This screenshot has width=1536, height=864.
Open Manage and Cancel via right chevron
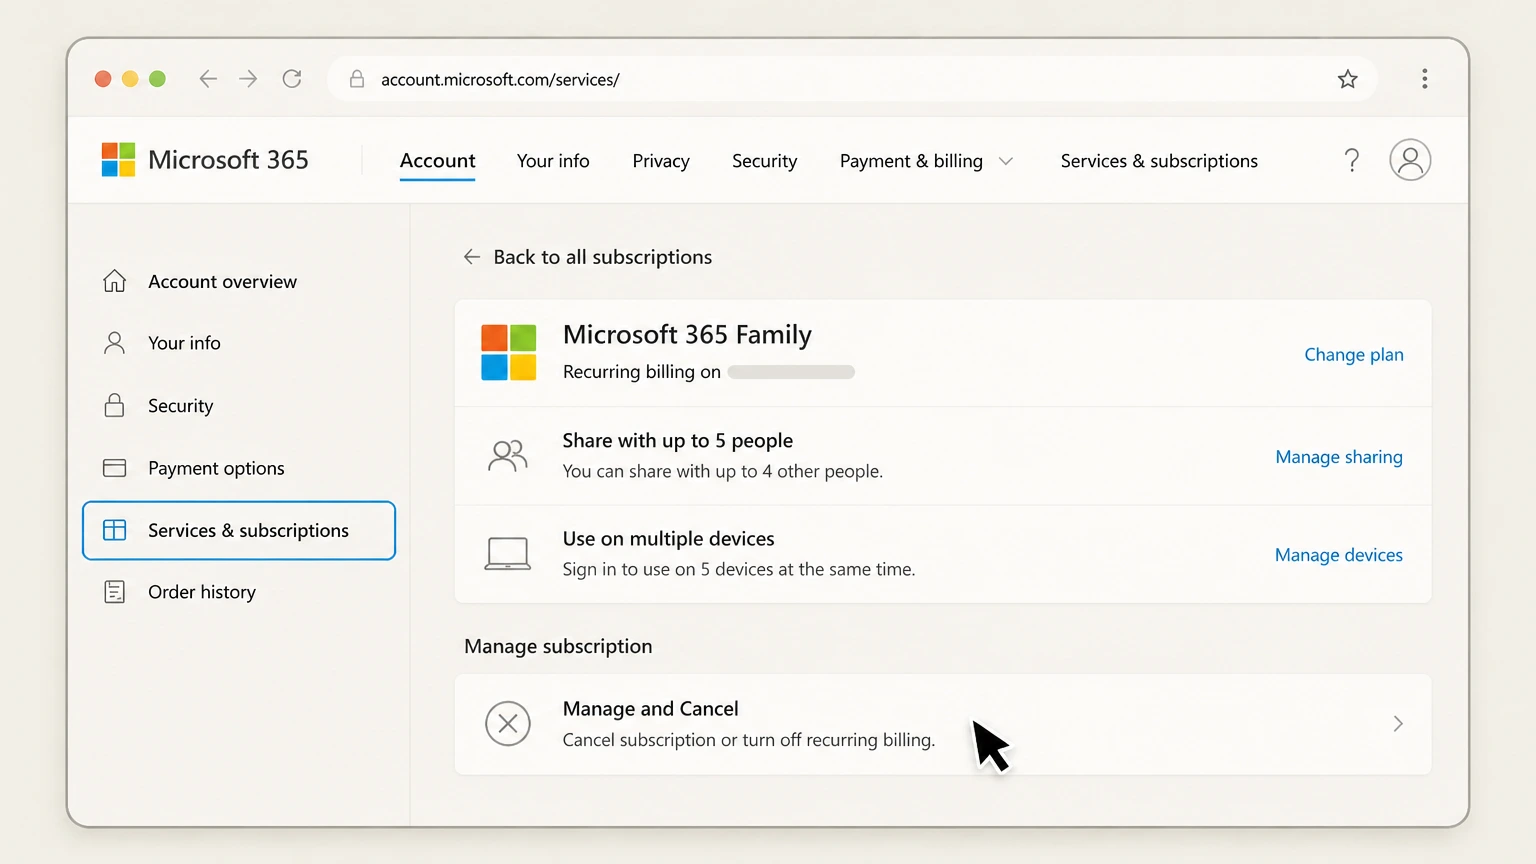tap(1398, 723)
